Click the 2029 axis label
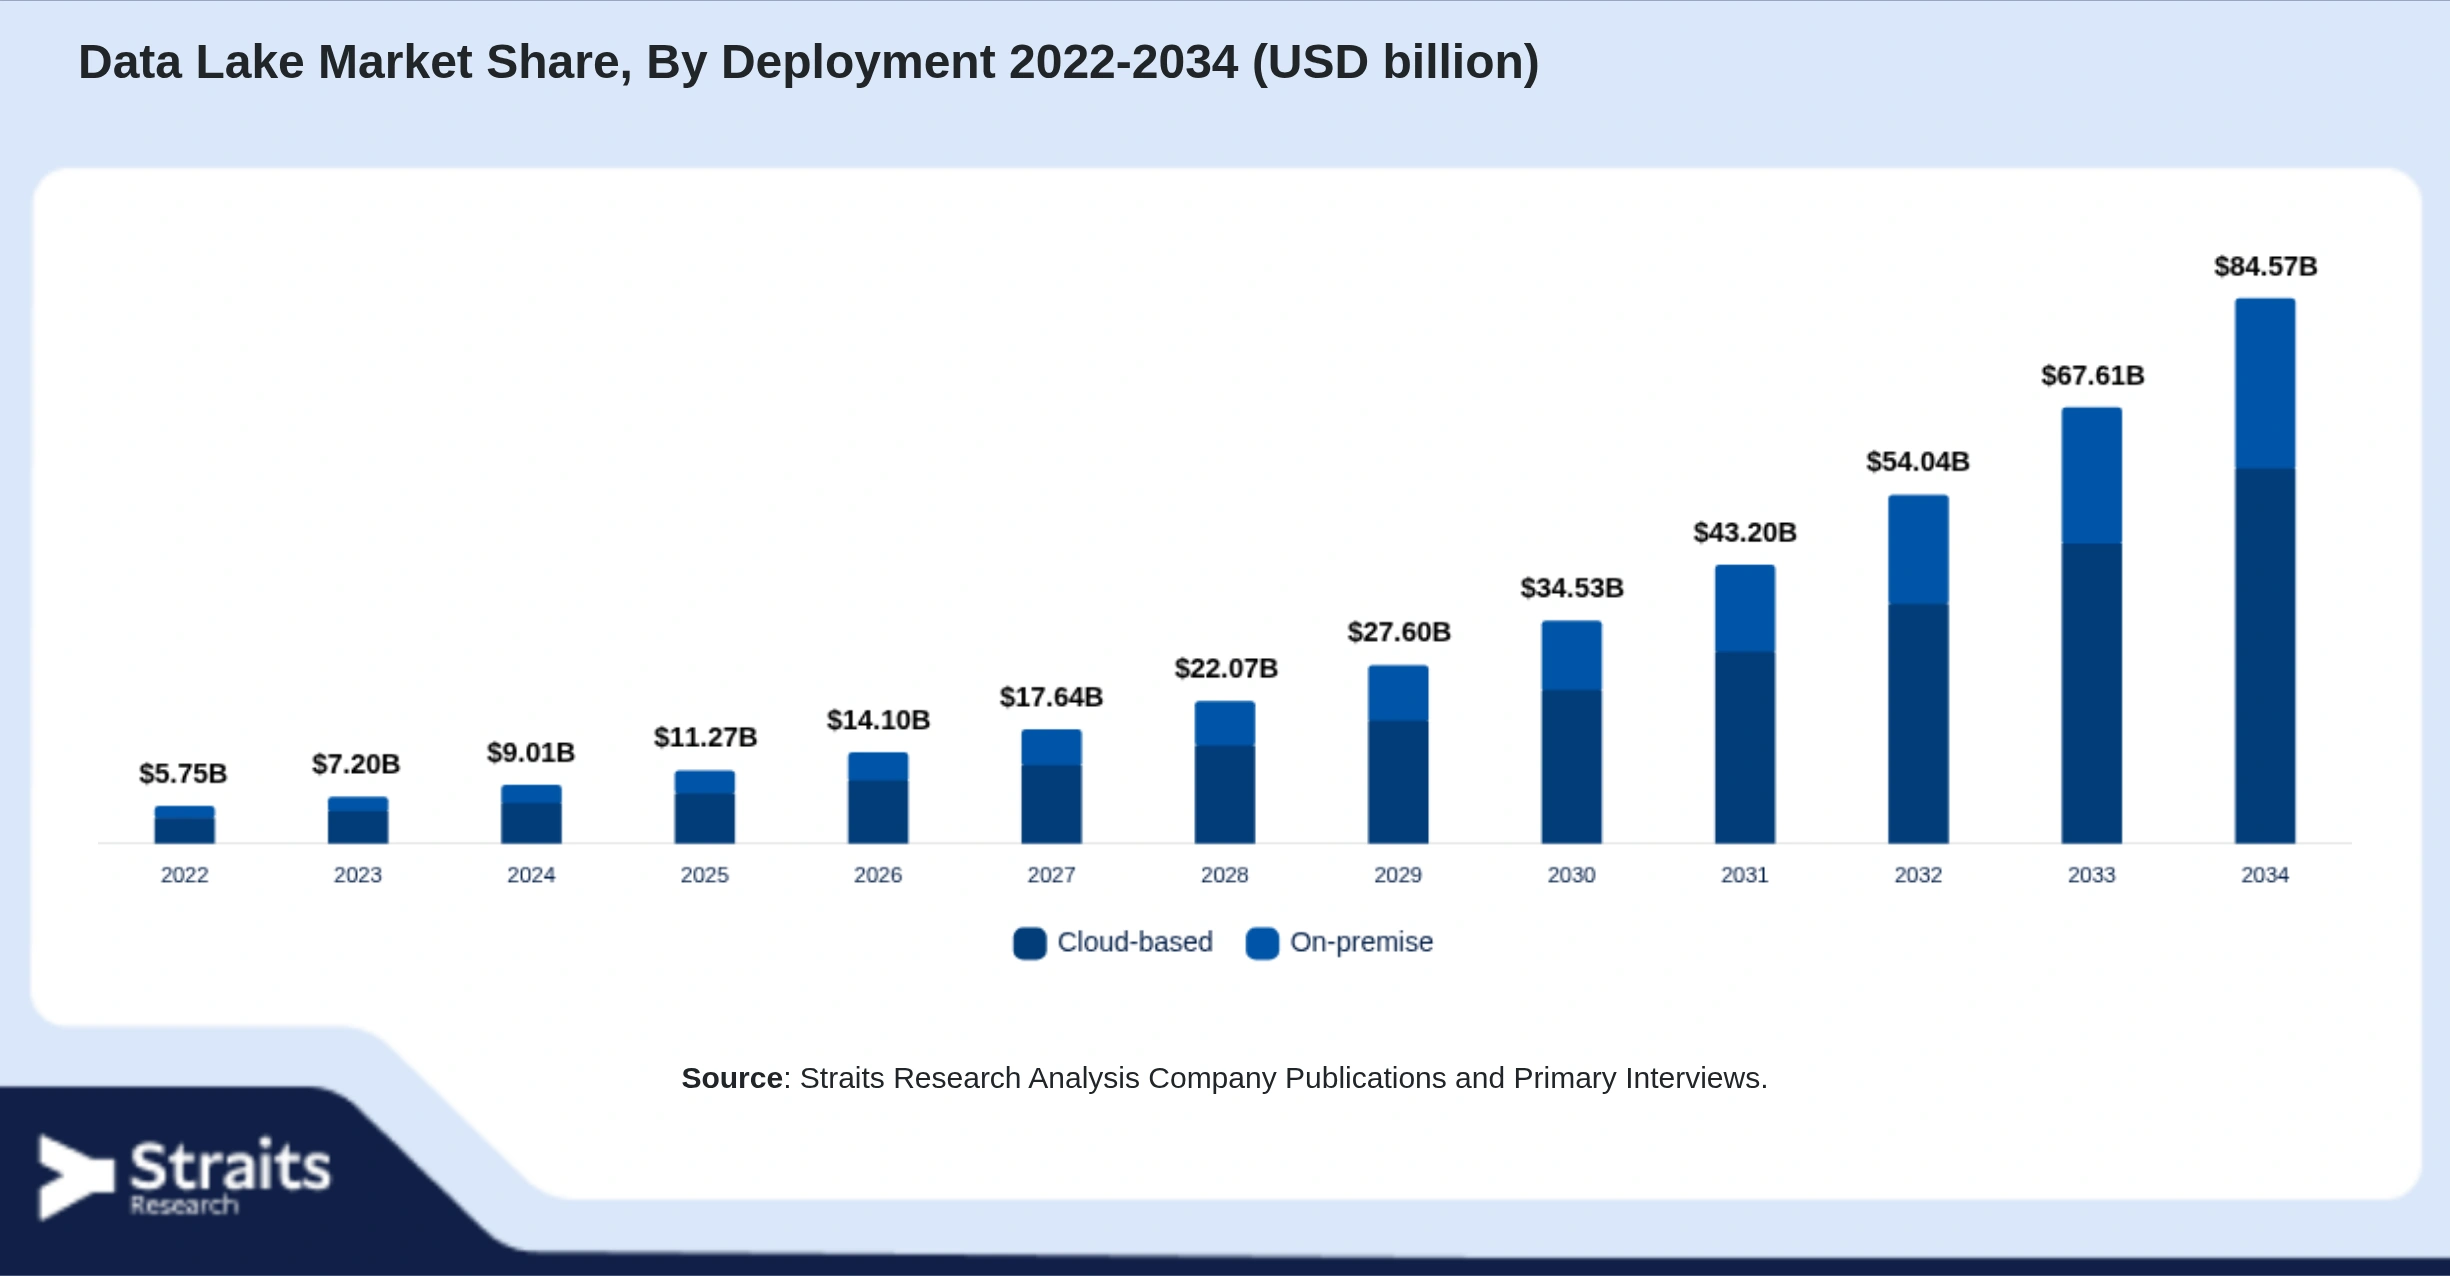This screenshot has height=1276, width=2450. coord(1398,875)
